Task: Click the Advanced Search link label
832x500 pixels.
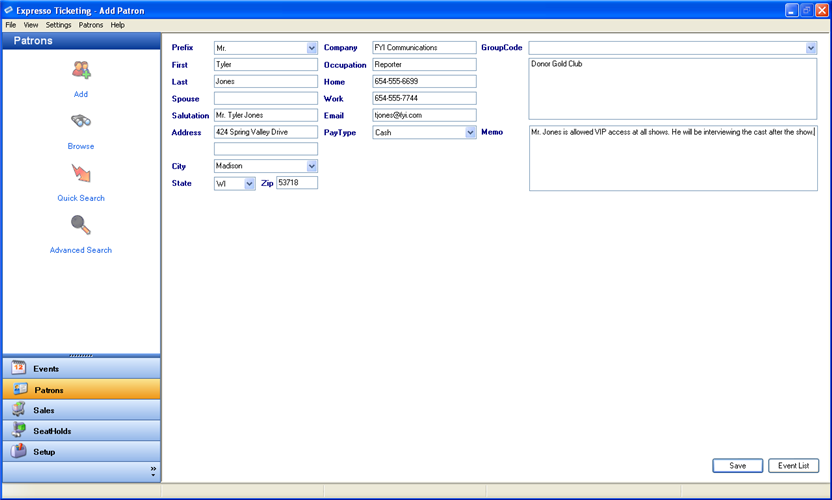Action: 81,250
